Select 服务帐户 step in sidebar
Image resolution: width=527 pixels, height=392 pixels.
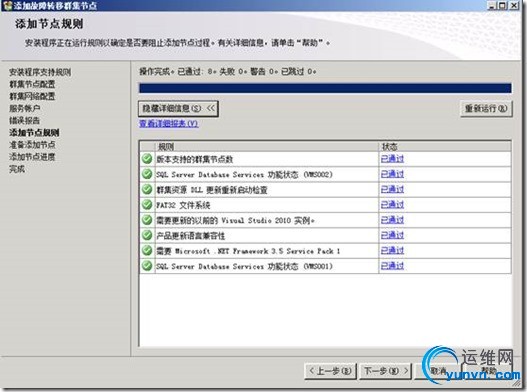tap(25, 108)
